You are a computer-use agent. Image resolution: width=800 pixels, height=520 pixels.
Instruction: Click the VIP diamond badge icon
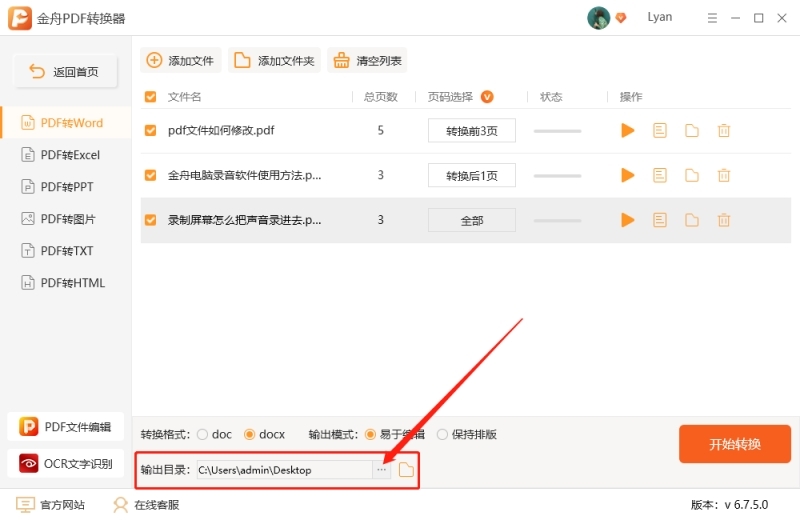tap(621, 18)
